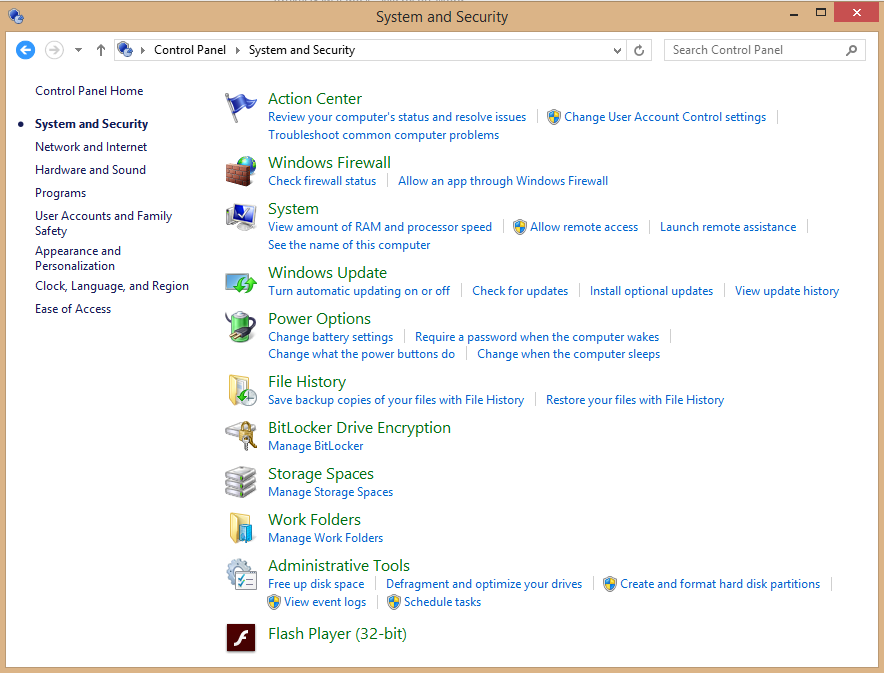The height and width of the screenshot is (673, 884).
Task: Click the Administrative Tools gear icon
Action: pos(241,574)
